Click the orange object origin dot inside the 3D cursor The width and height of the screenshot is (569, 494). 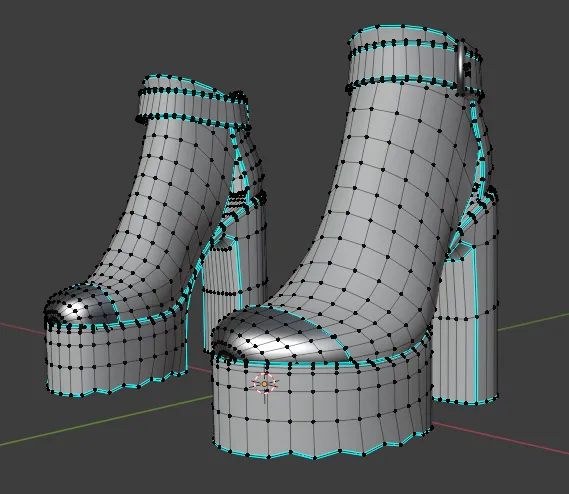point(265,384)
